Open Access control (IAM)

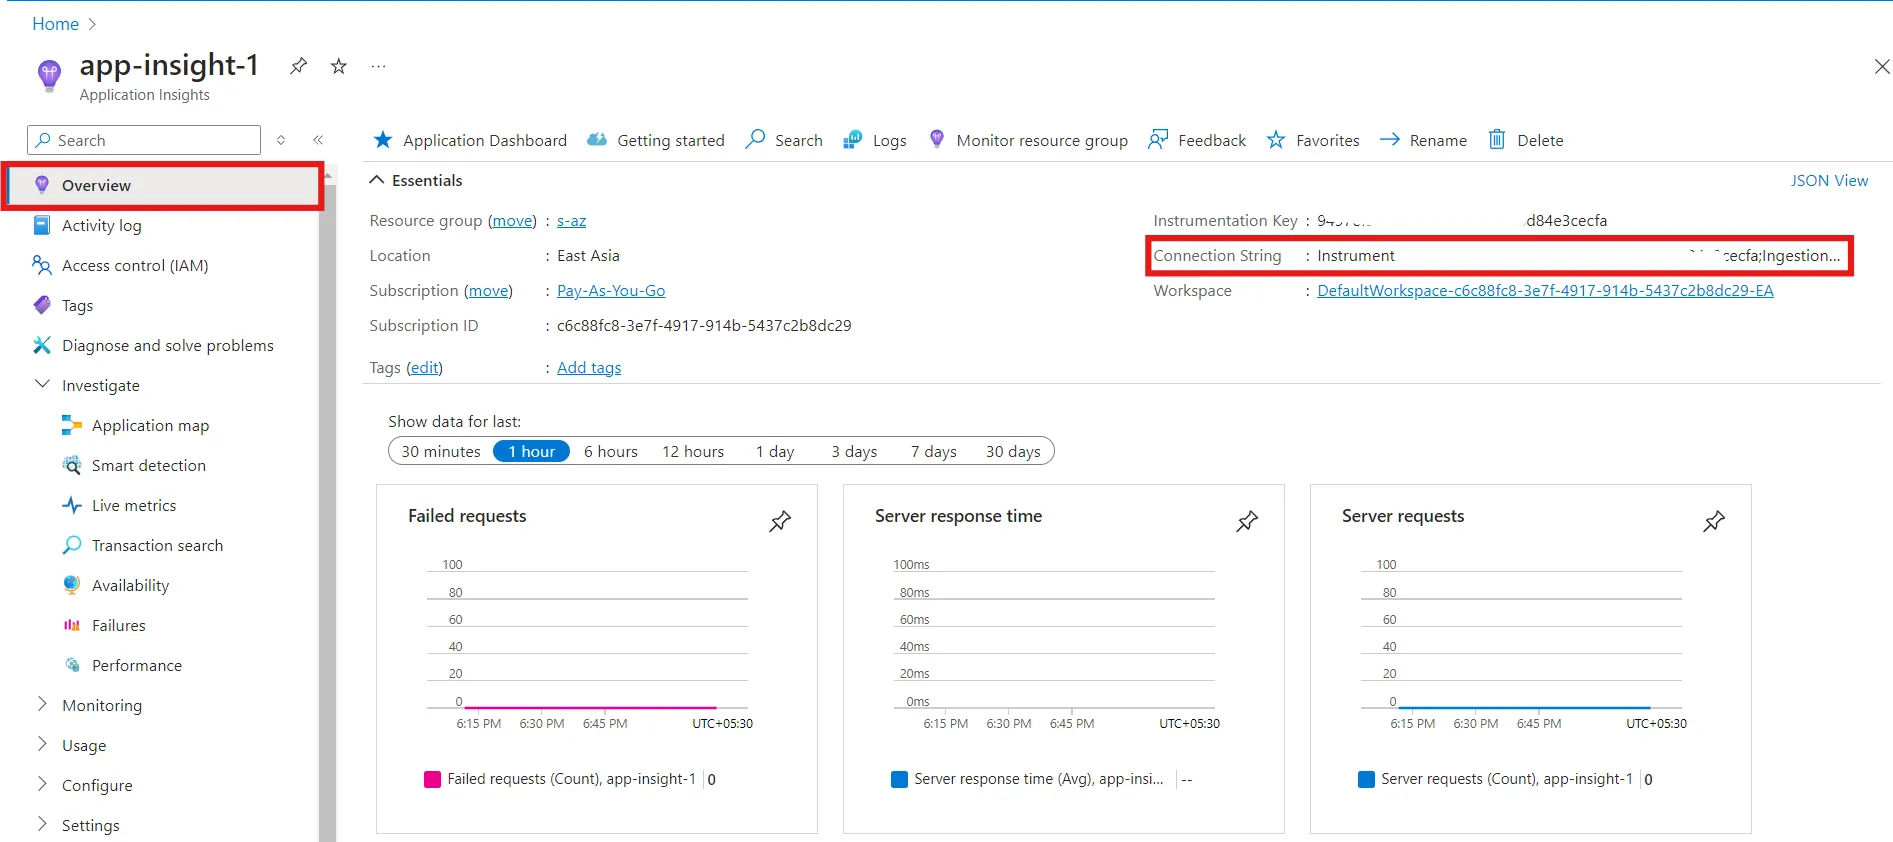coord(135,266)
